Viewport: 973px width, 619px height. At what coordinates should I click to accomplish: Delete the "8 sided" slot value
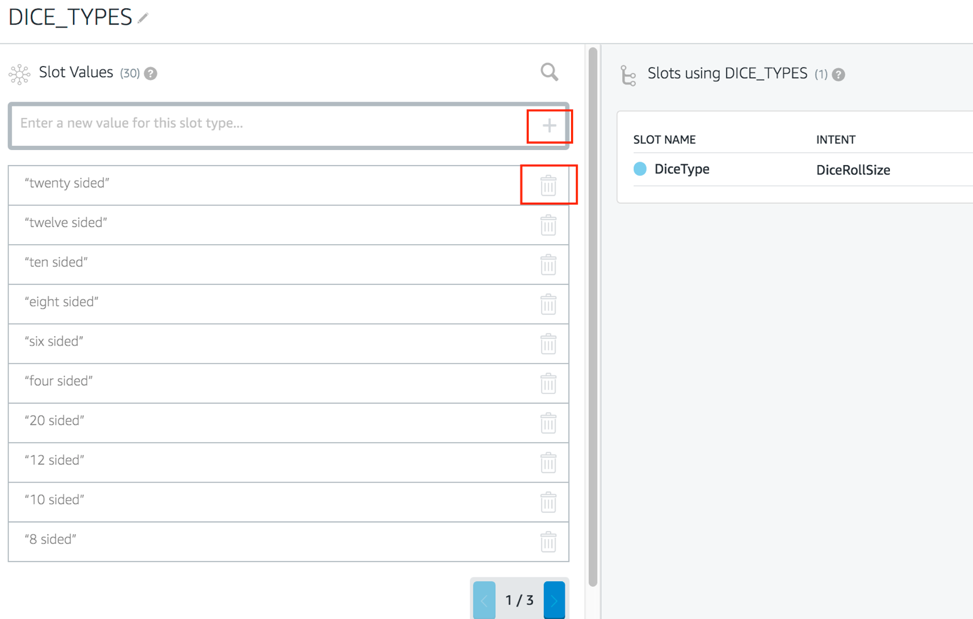[x=548, y=541]
